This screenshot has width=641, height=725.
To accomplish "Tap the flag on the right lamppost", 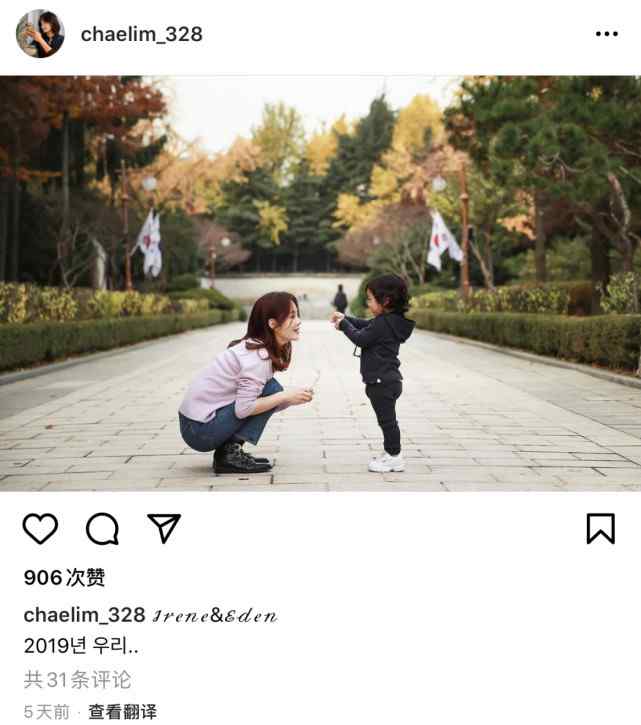I will coord(443,240).
